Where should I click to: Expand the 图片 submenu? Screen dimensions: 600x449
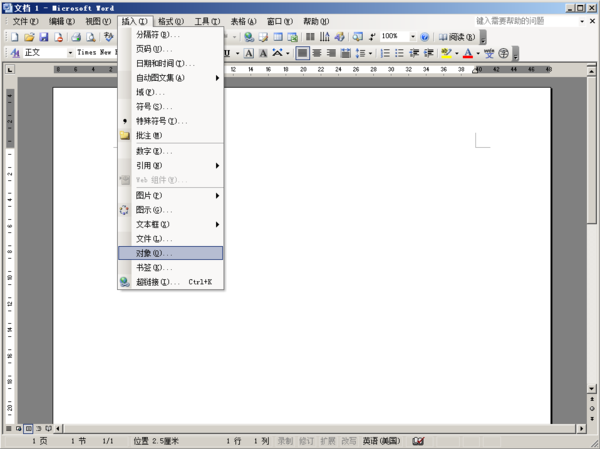pyautogui.click(x=171, y=196)
